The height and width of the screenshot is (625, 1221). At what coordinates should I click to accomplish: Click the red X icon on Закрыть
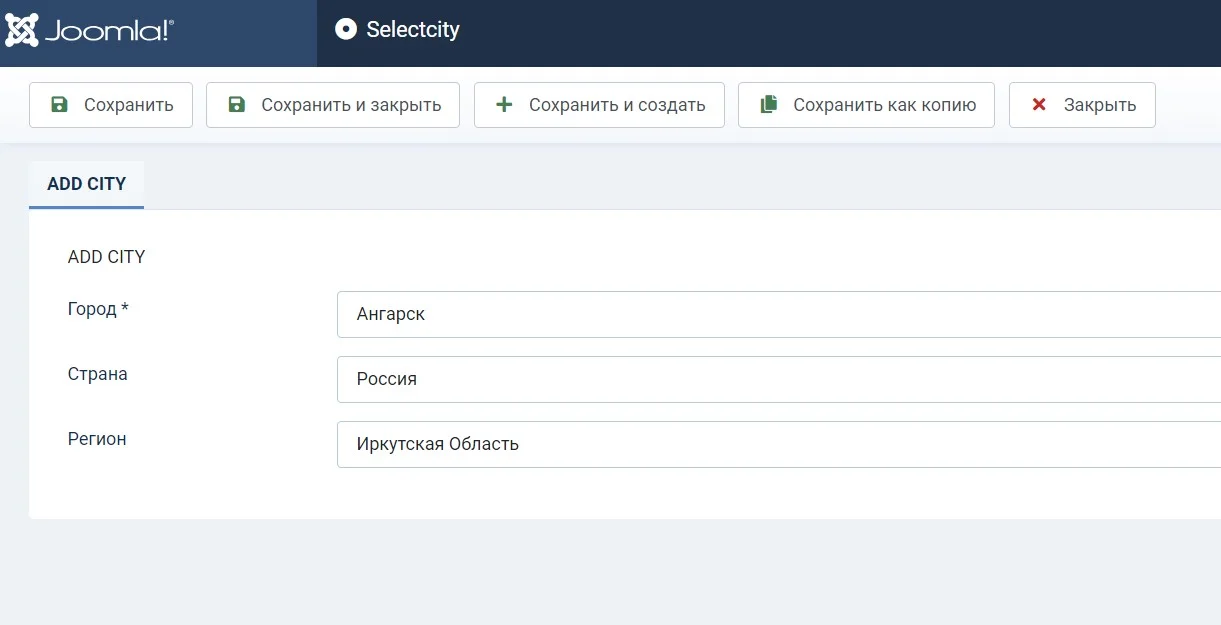[1039, 105]
